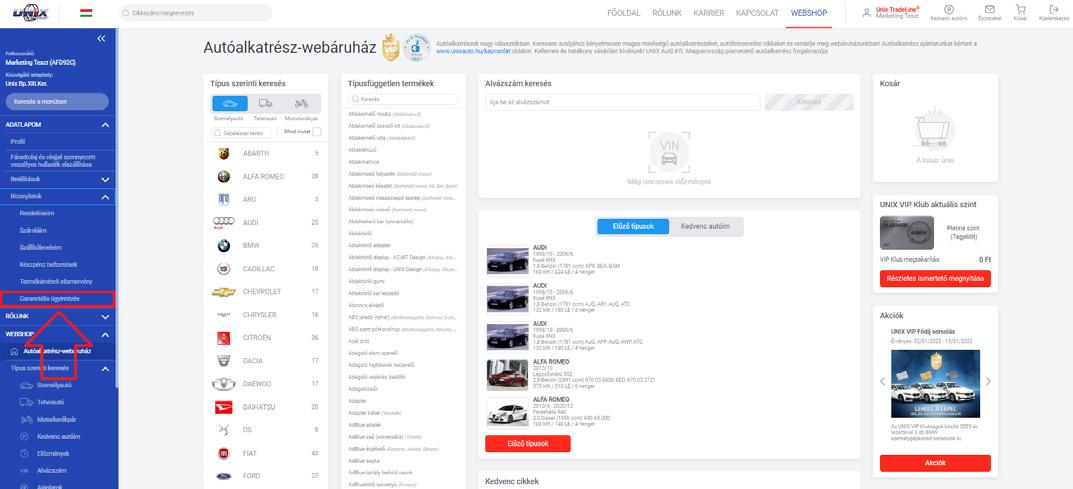Image resolution: width=1073 pixels, height=489 pixels.
Task: Click platinum VIP card image
Action: (907, 233)
